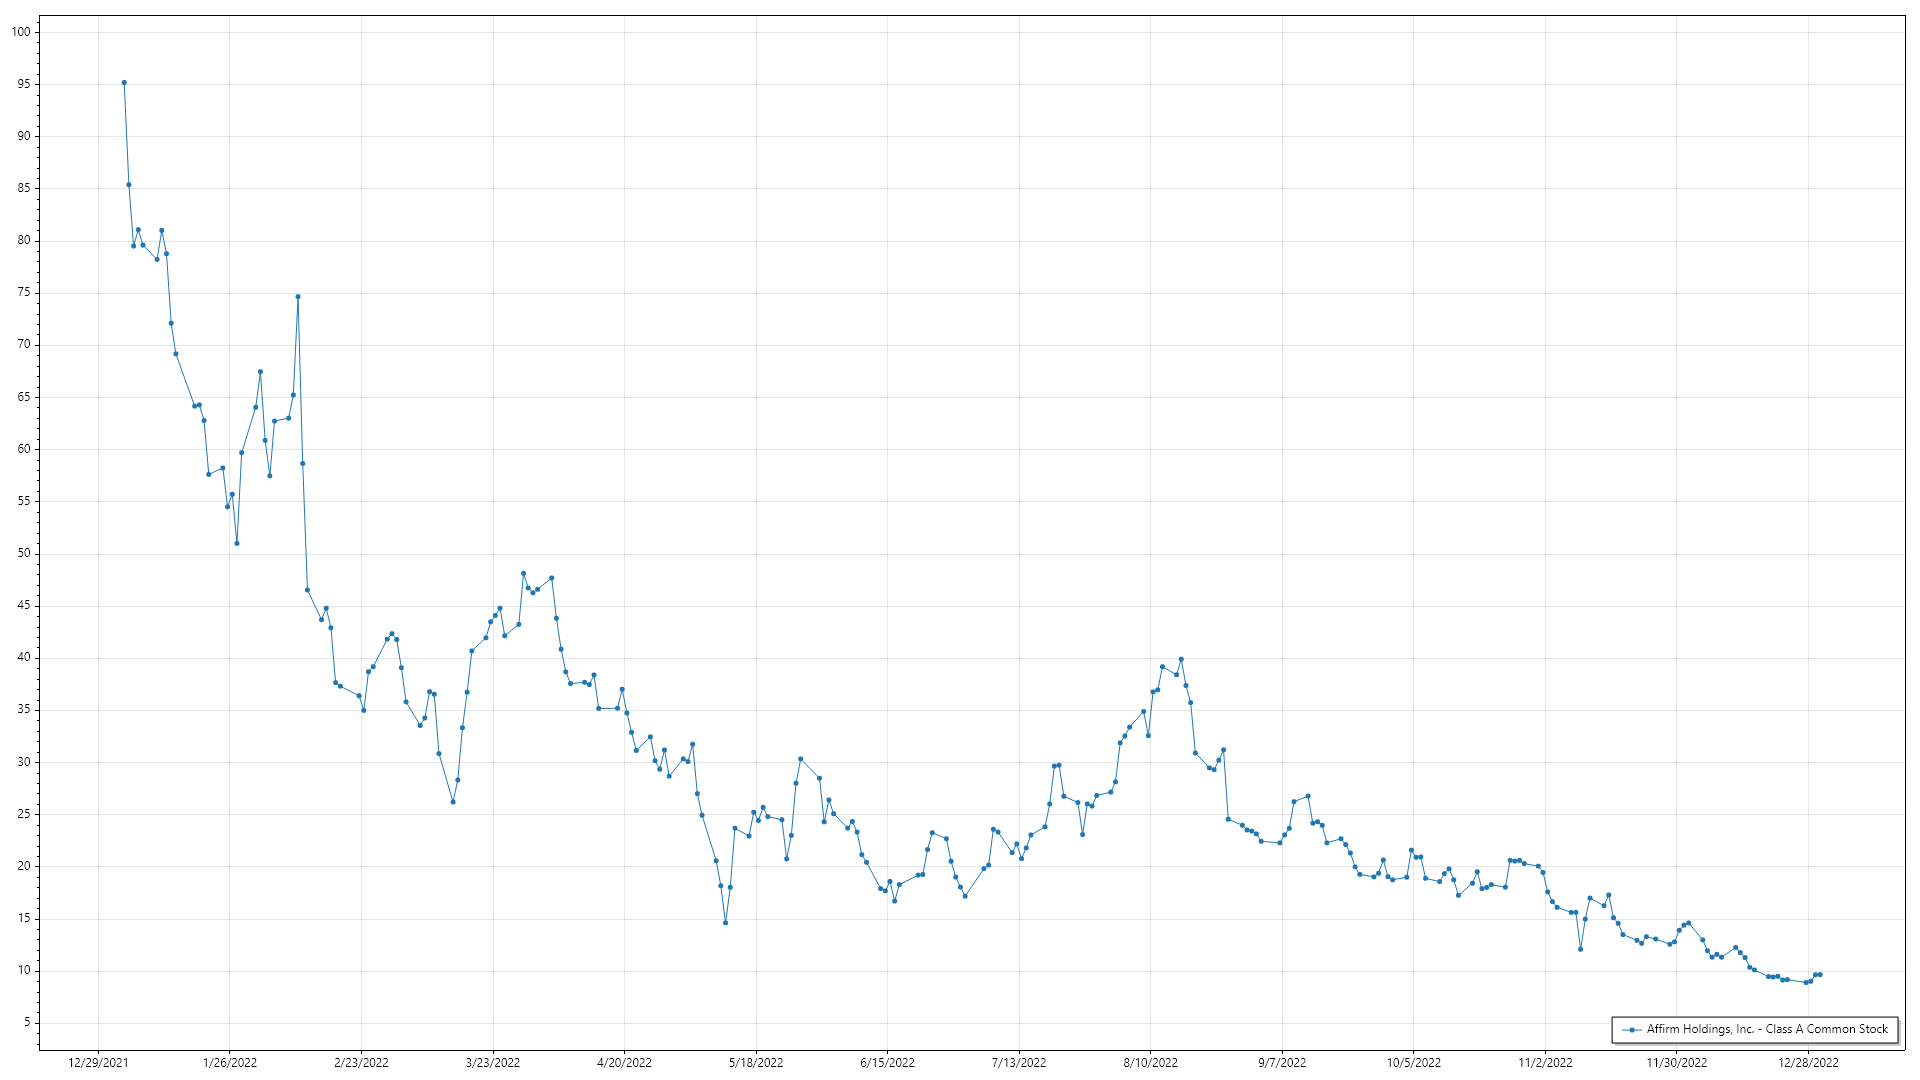Click the spike data point near 75
The image size is (1920, 1080).
(x=298, y=297)
